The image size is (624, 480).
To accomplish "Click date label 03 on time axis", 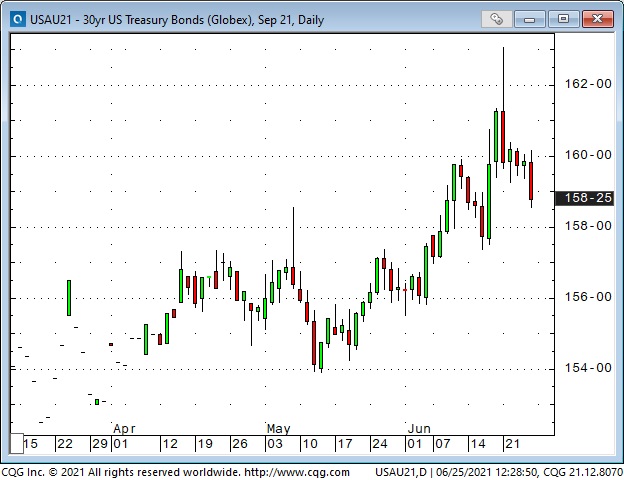I will [275, 444].
